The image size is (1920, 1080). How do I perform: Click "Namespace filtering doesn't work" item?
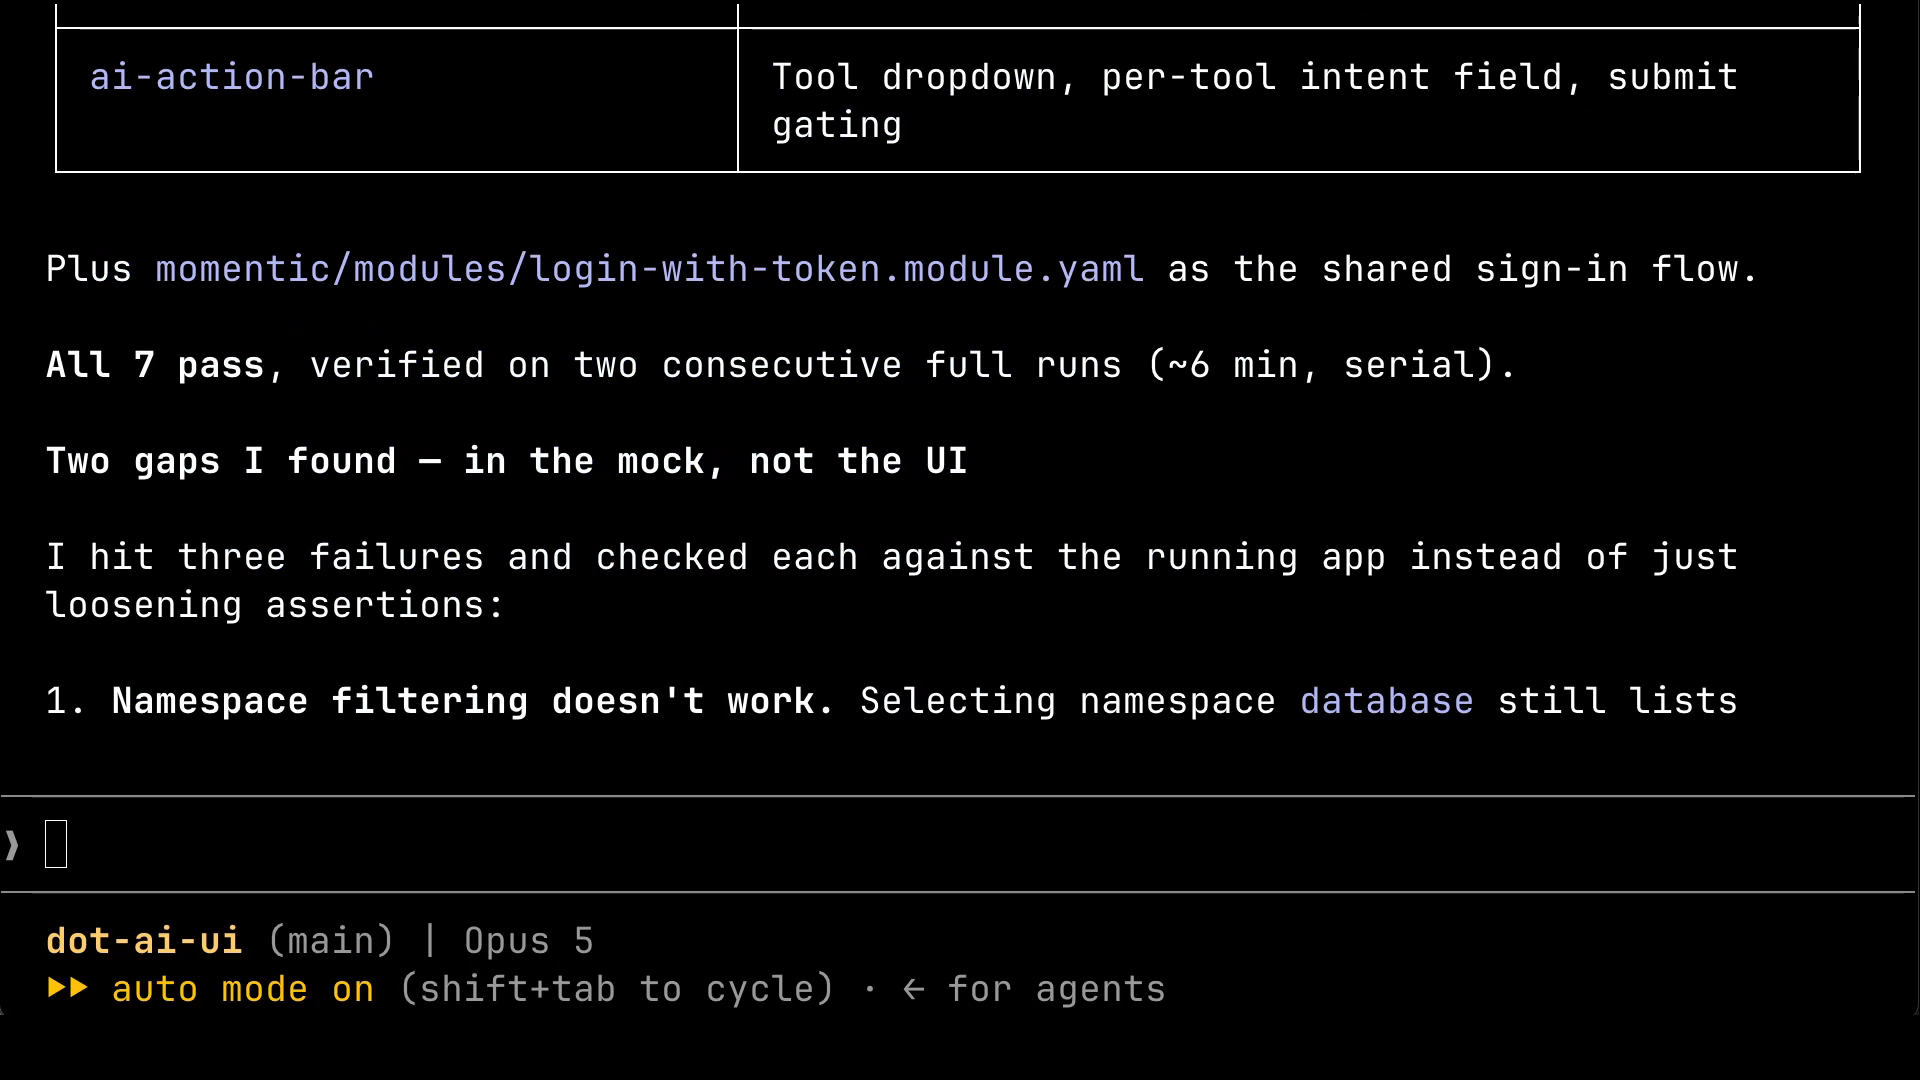pyautogui.click(x=472, y=701)
